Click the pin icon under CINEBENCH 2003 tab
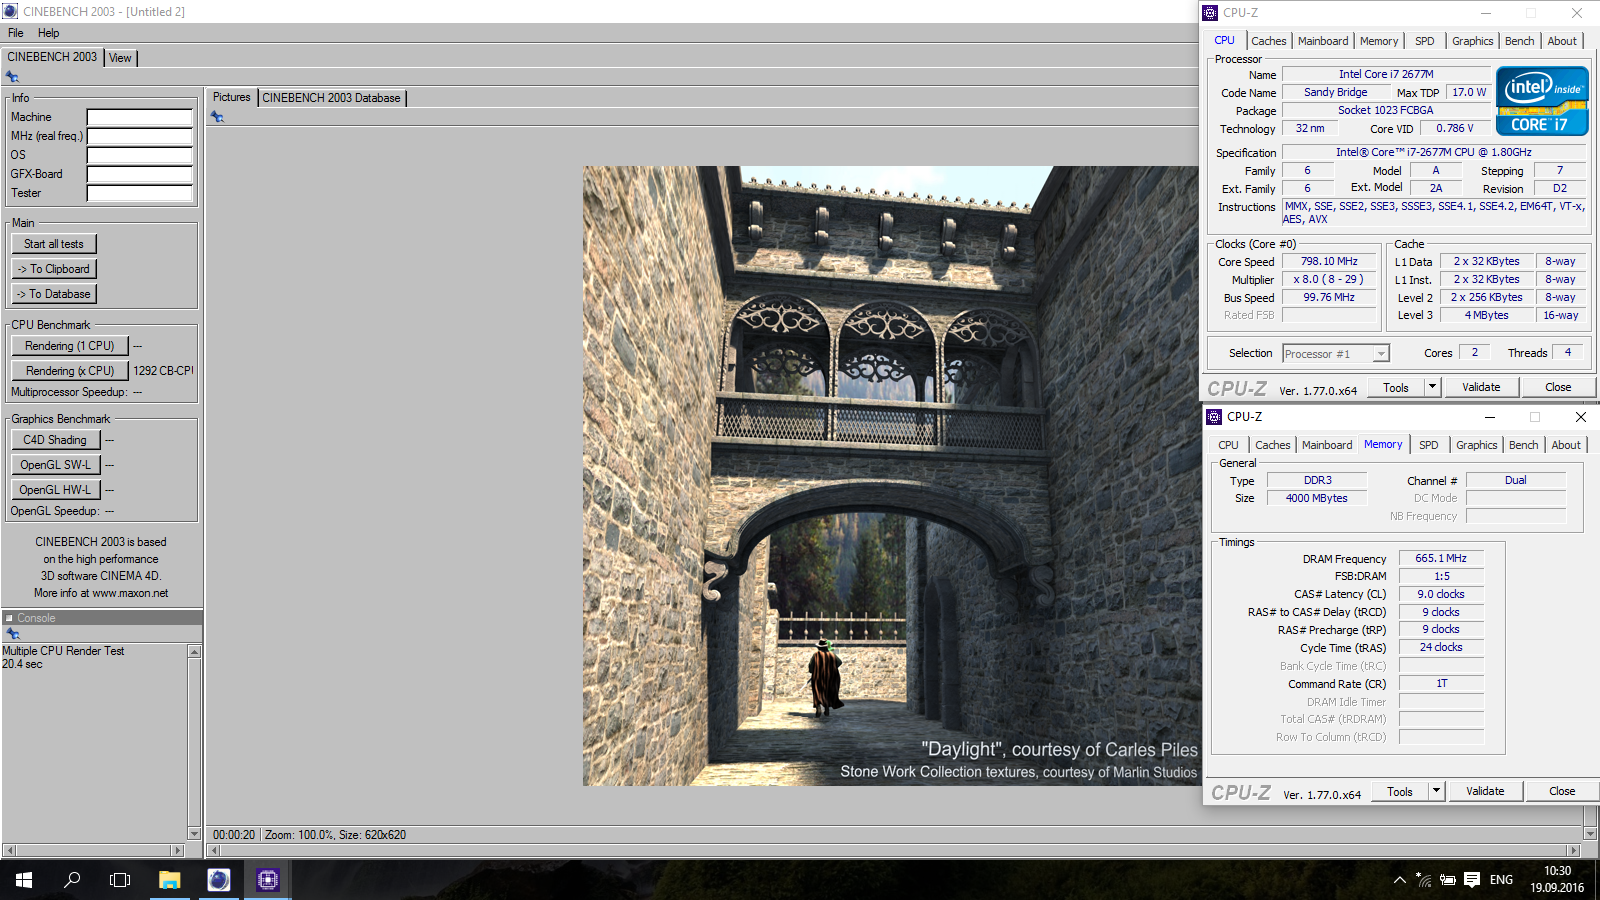This screenshot has height=900, width=1600. [x=12, y=77]
